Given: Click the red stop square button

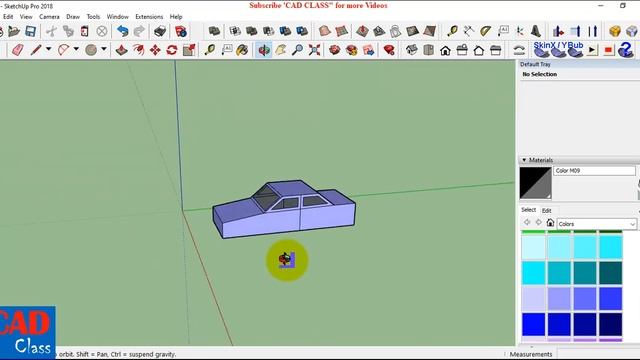Looking at the screenshot, I should click(609, 50).
